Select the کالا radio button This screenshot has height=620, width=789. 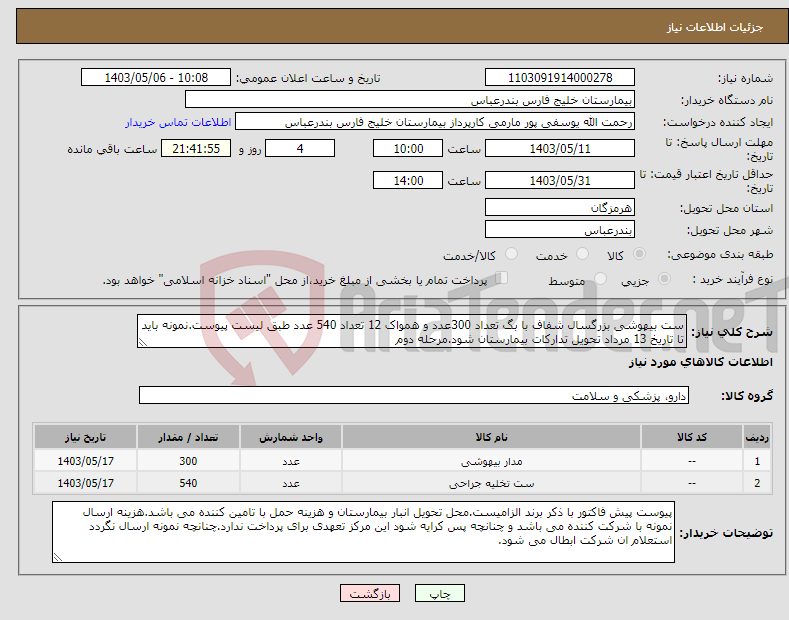click(x=639, y=254)
